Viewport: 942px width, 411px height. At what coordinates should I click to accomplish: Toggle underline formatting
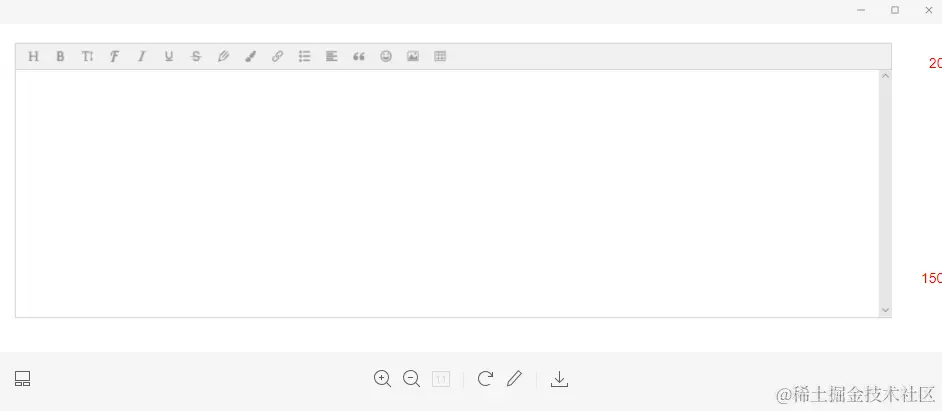point(169,56)
